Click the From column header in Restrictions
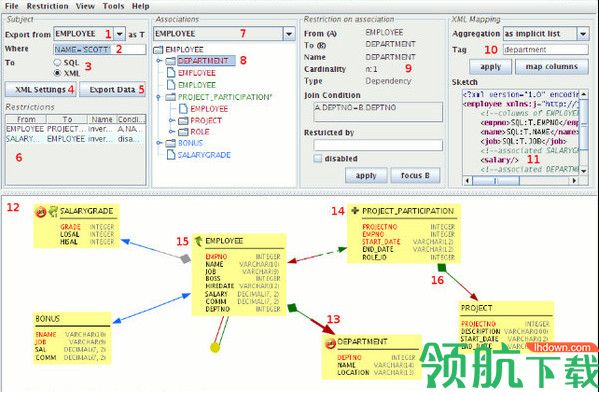The image size is (599, 395). pos(26,119)
